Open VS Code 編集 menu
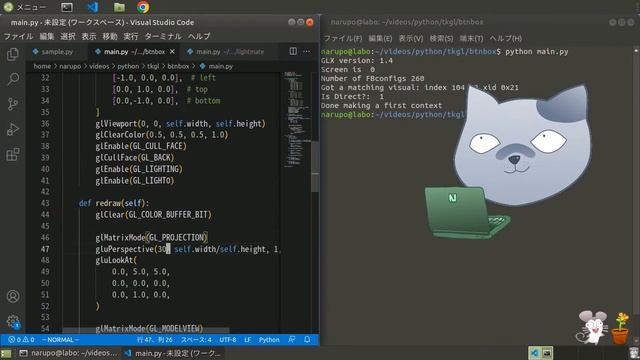Image resolution: width=640 pixels, height=360 pixels. 47,36
